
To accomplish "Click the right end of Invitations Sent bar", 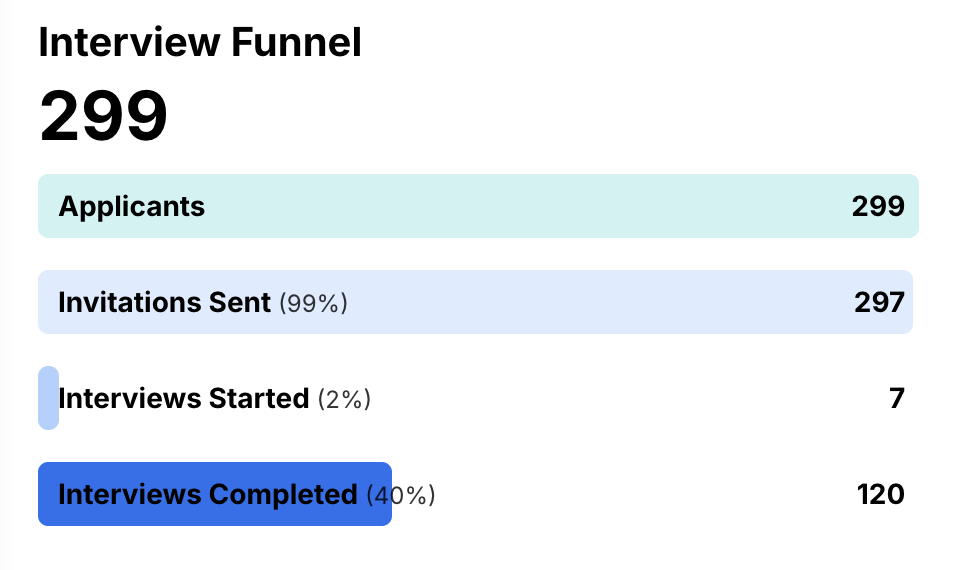I will [x=909, y=302].
